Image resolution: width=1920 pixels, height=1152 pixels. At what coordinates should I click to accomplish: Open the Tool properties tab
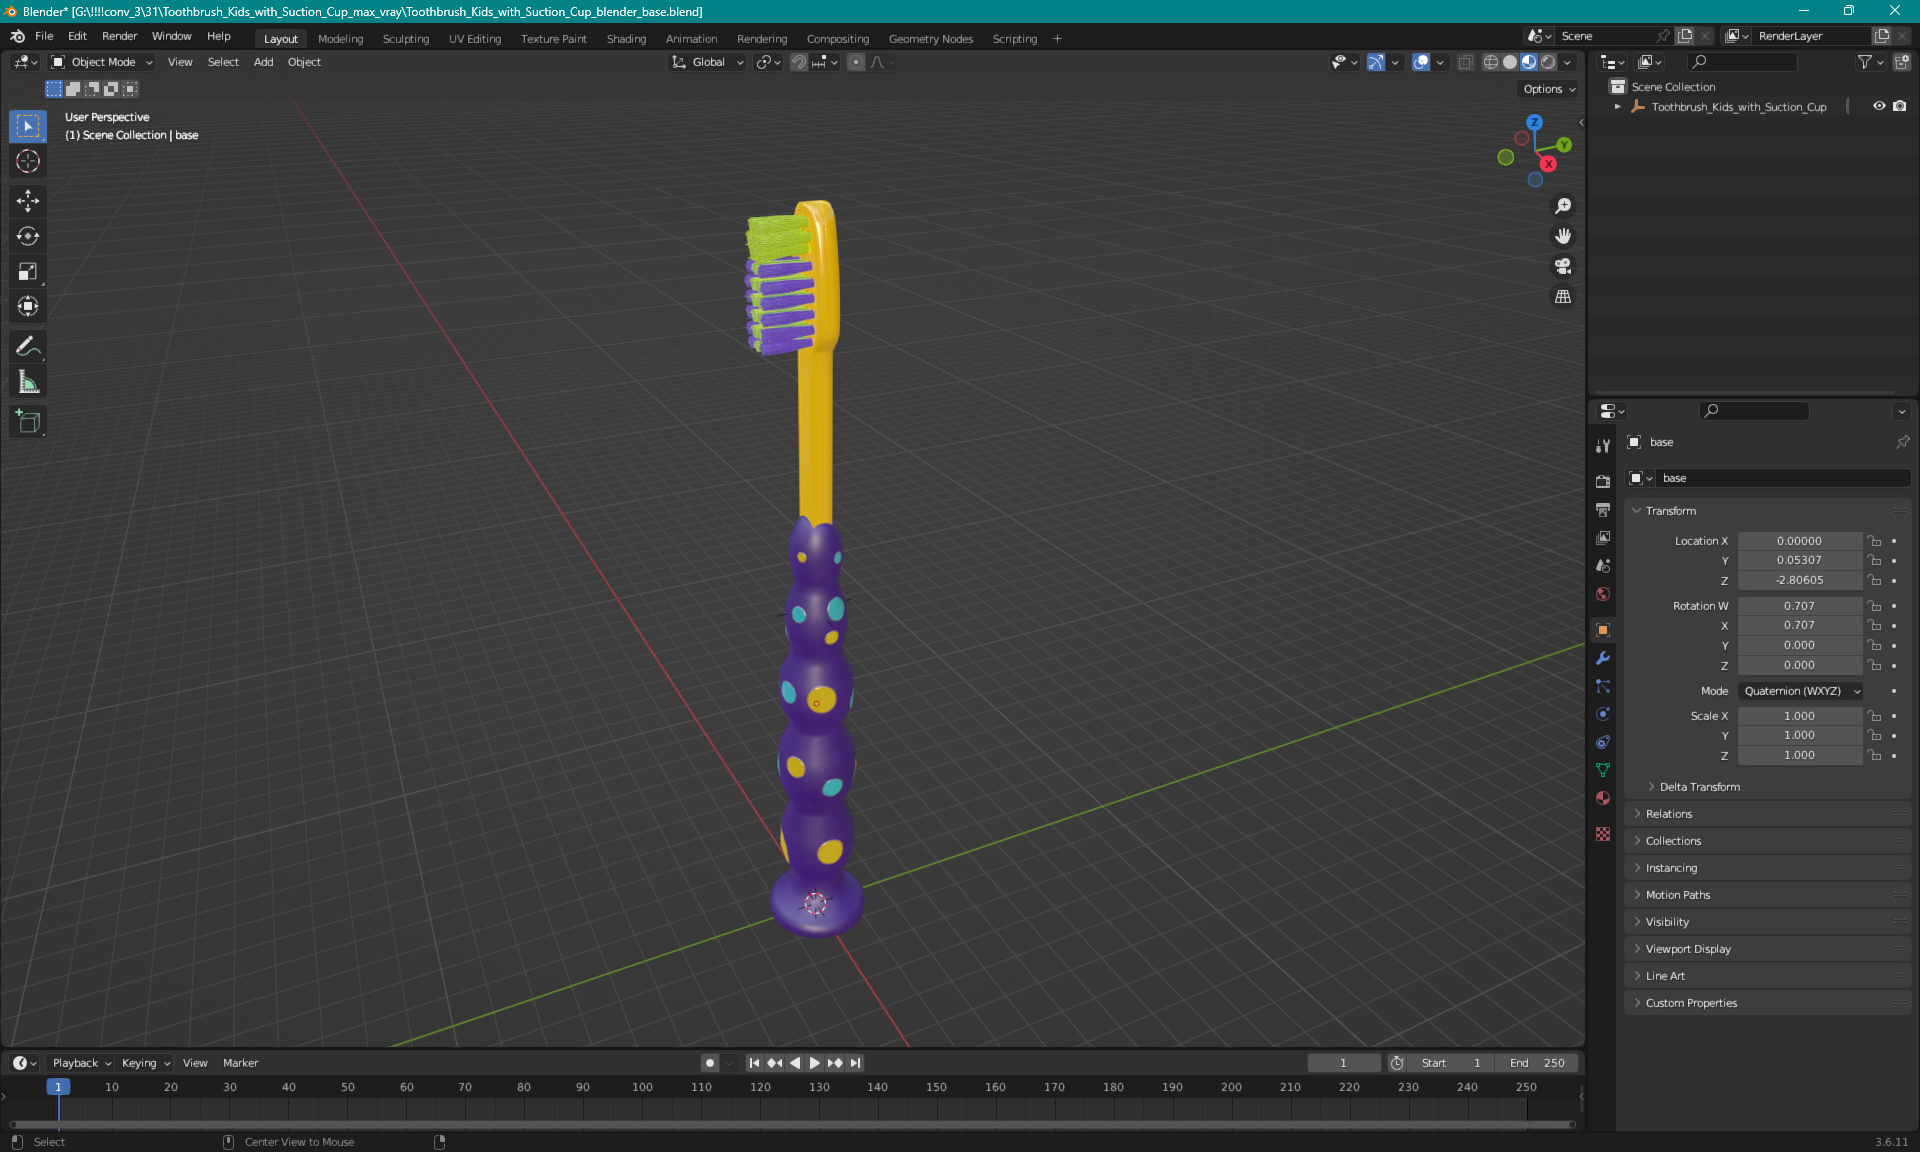(1603, 446)
